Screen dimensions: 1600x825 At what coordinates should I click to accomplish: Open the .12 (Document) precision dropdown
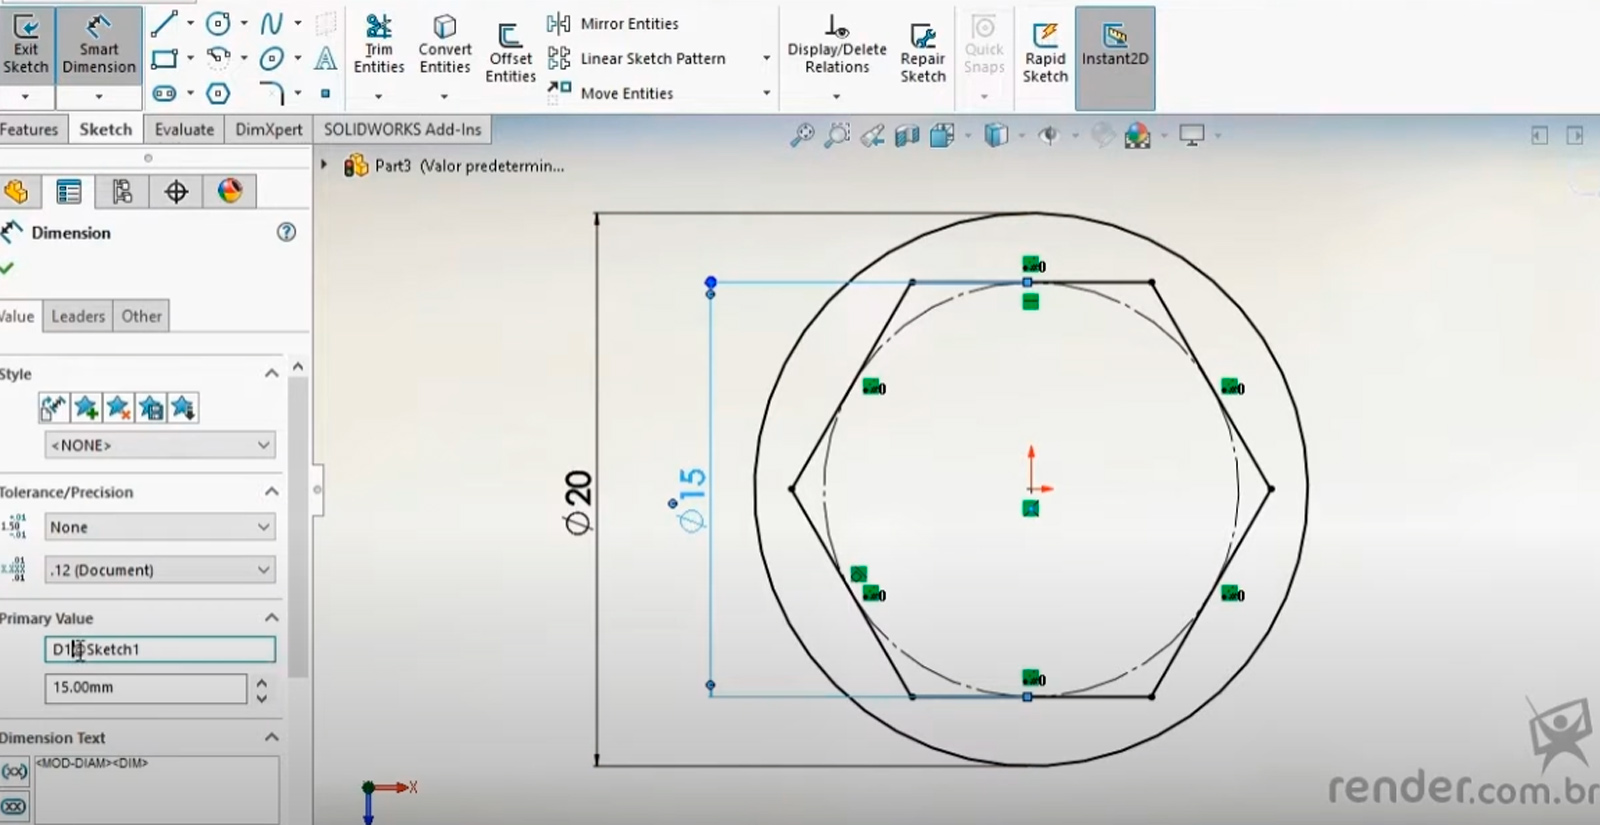click(x=160, y=570)
